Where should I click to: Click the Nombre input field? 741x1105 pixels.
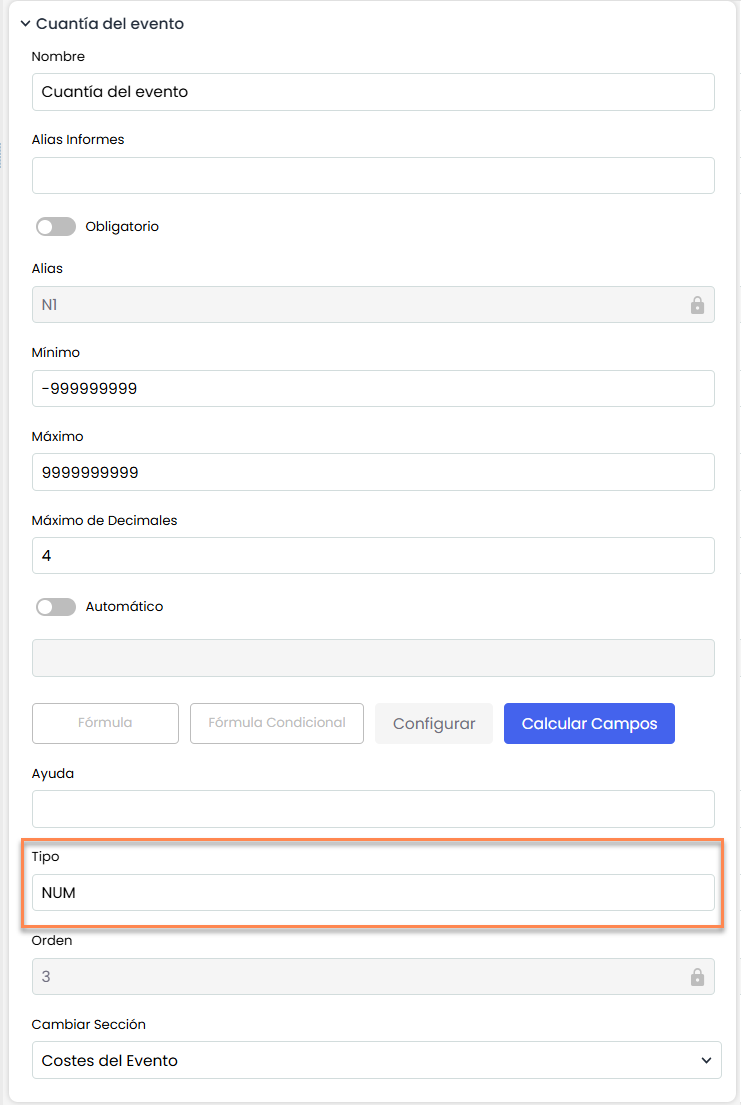tap(373, 92)
